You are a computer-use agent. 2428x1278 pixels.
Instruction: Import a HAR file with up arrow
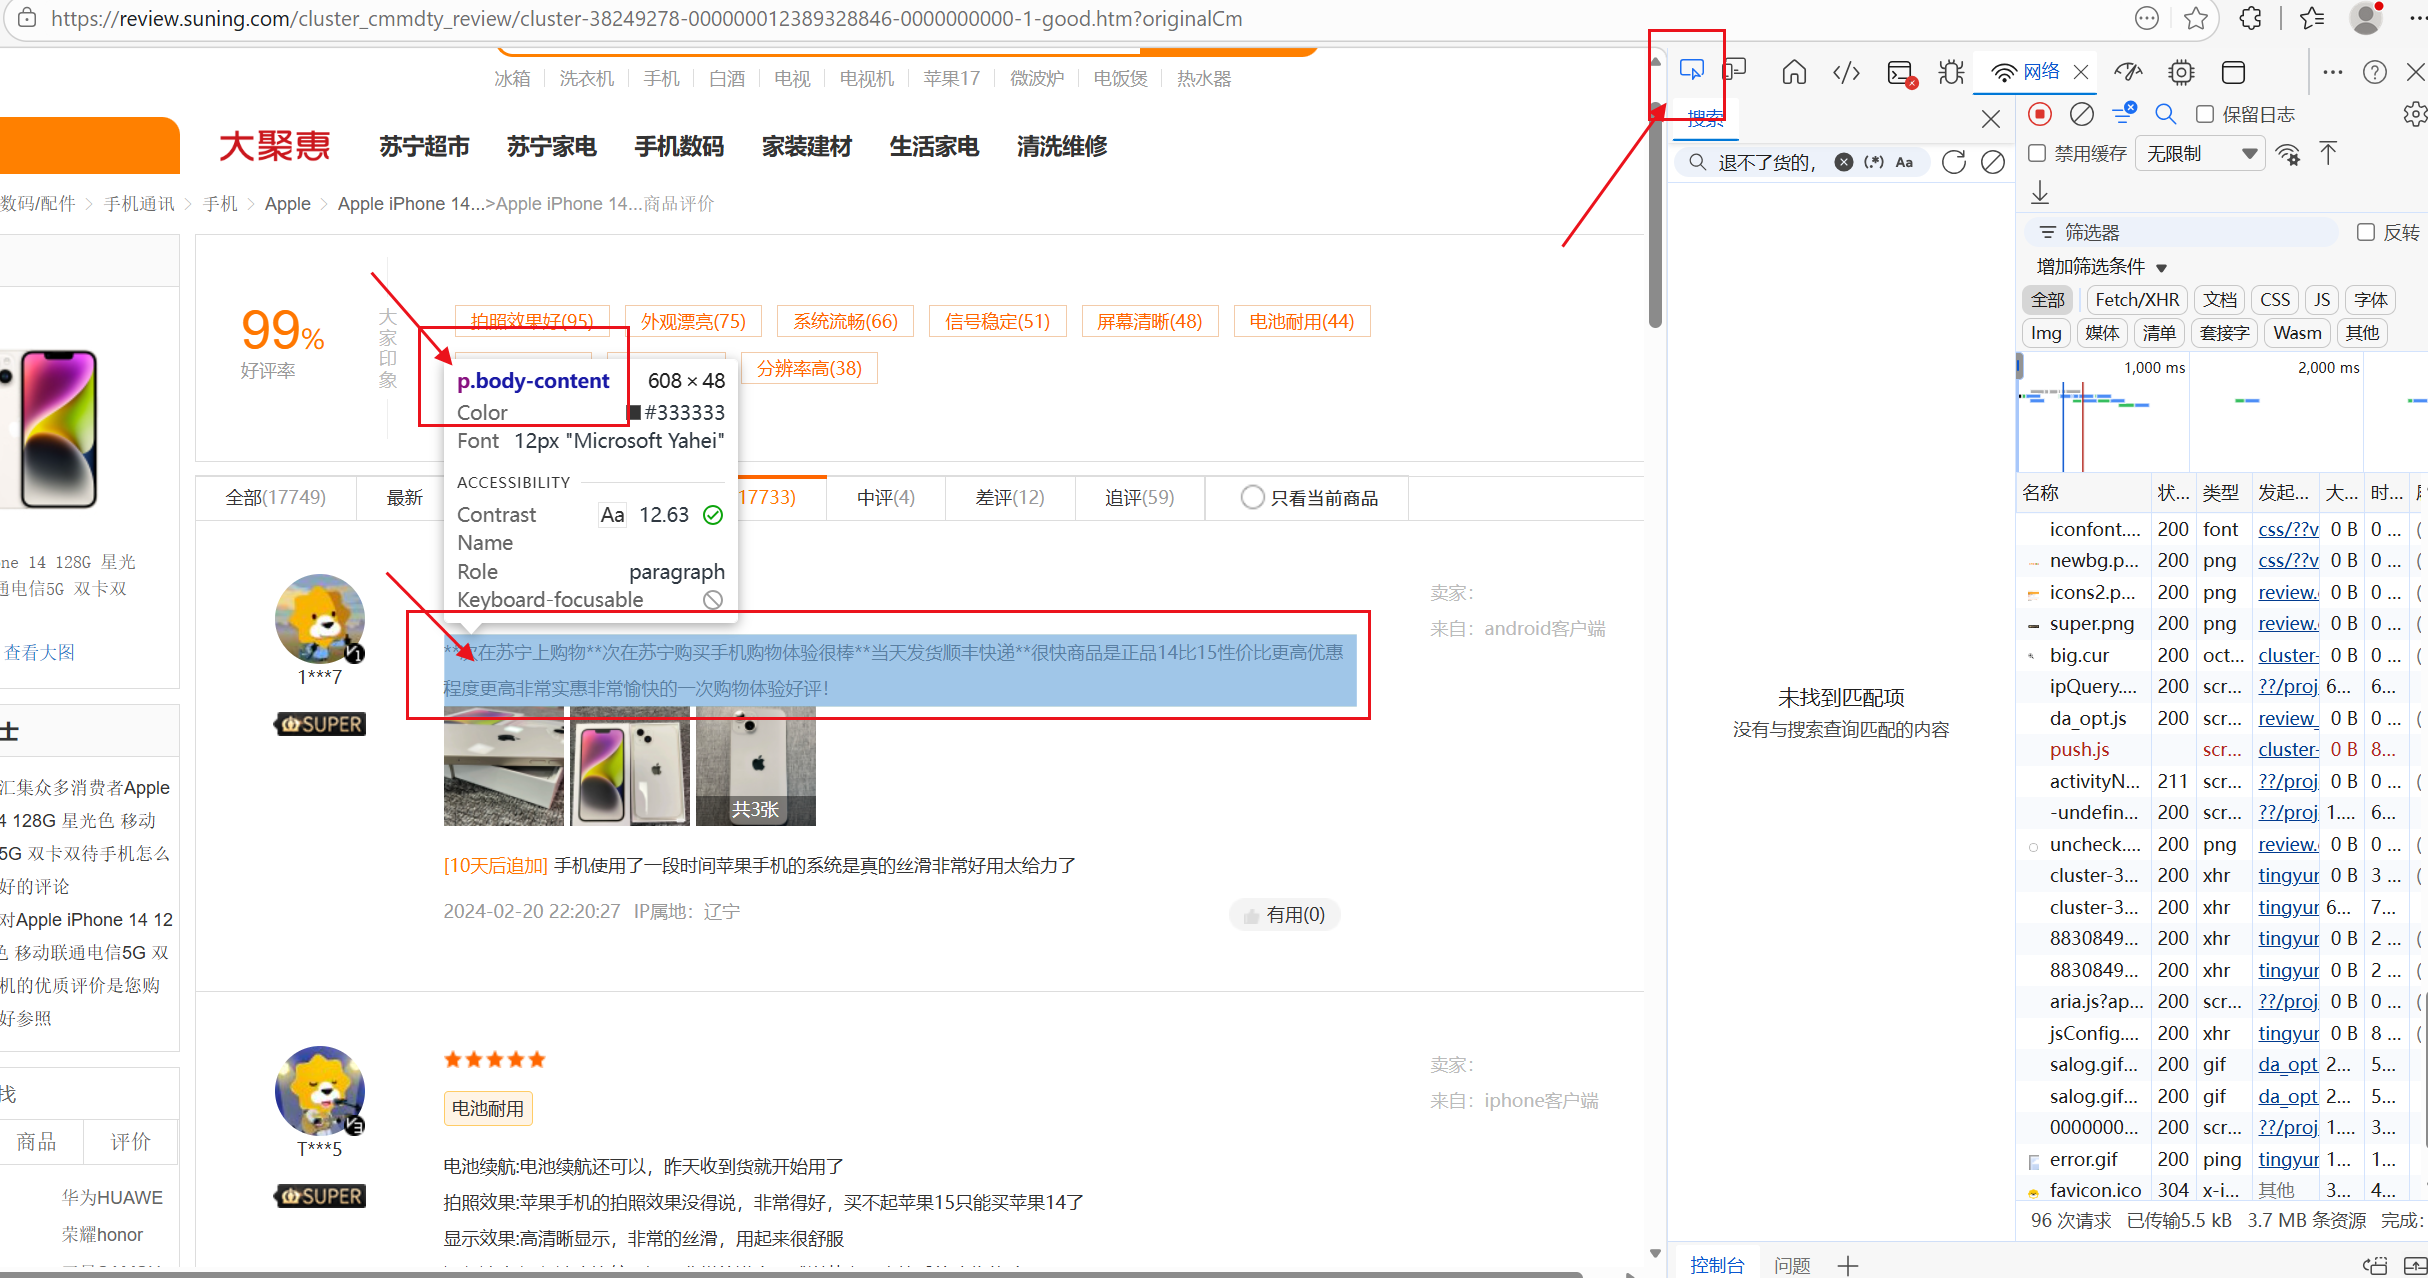point(2328,153)
